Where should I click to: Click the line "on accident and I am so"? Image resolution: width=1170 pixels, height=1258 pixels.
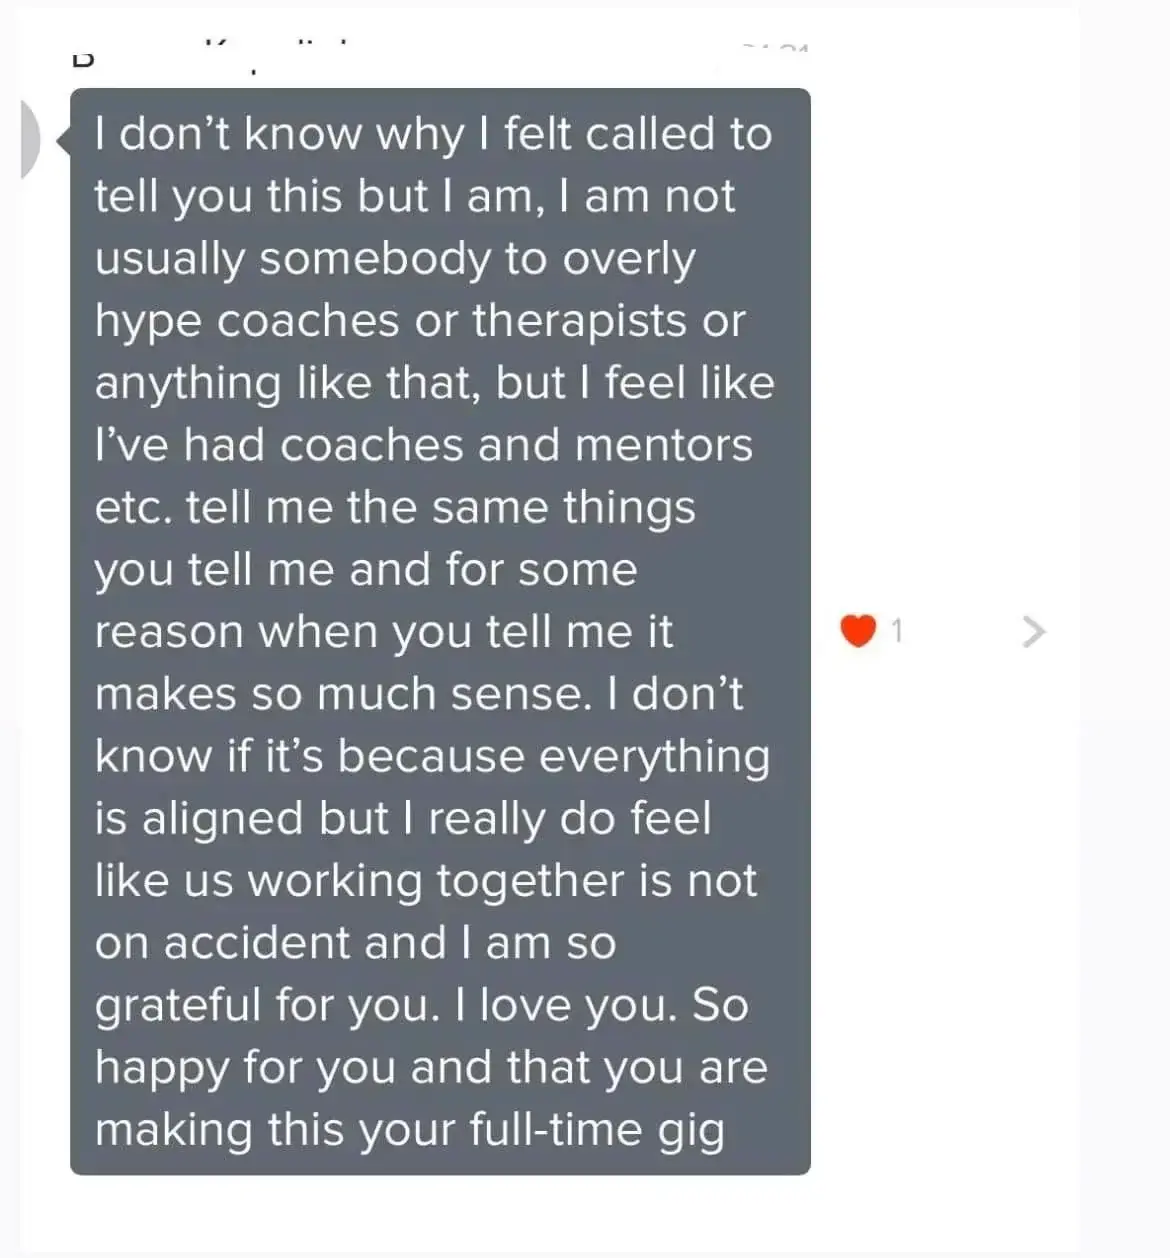pyautogui.click(x=355, y=943)
